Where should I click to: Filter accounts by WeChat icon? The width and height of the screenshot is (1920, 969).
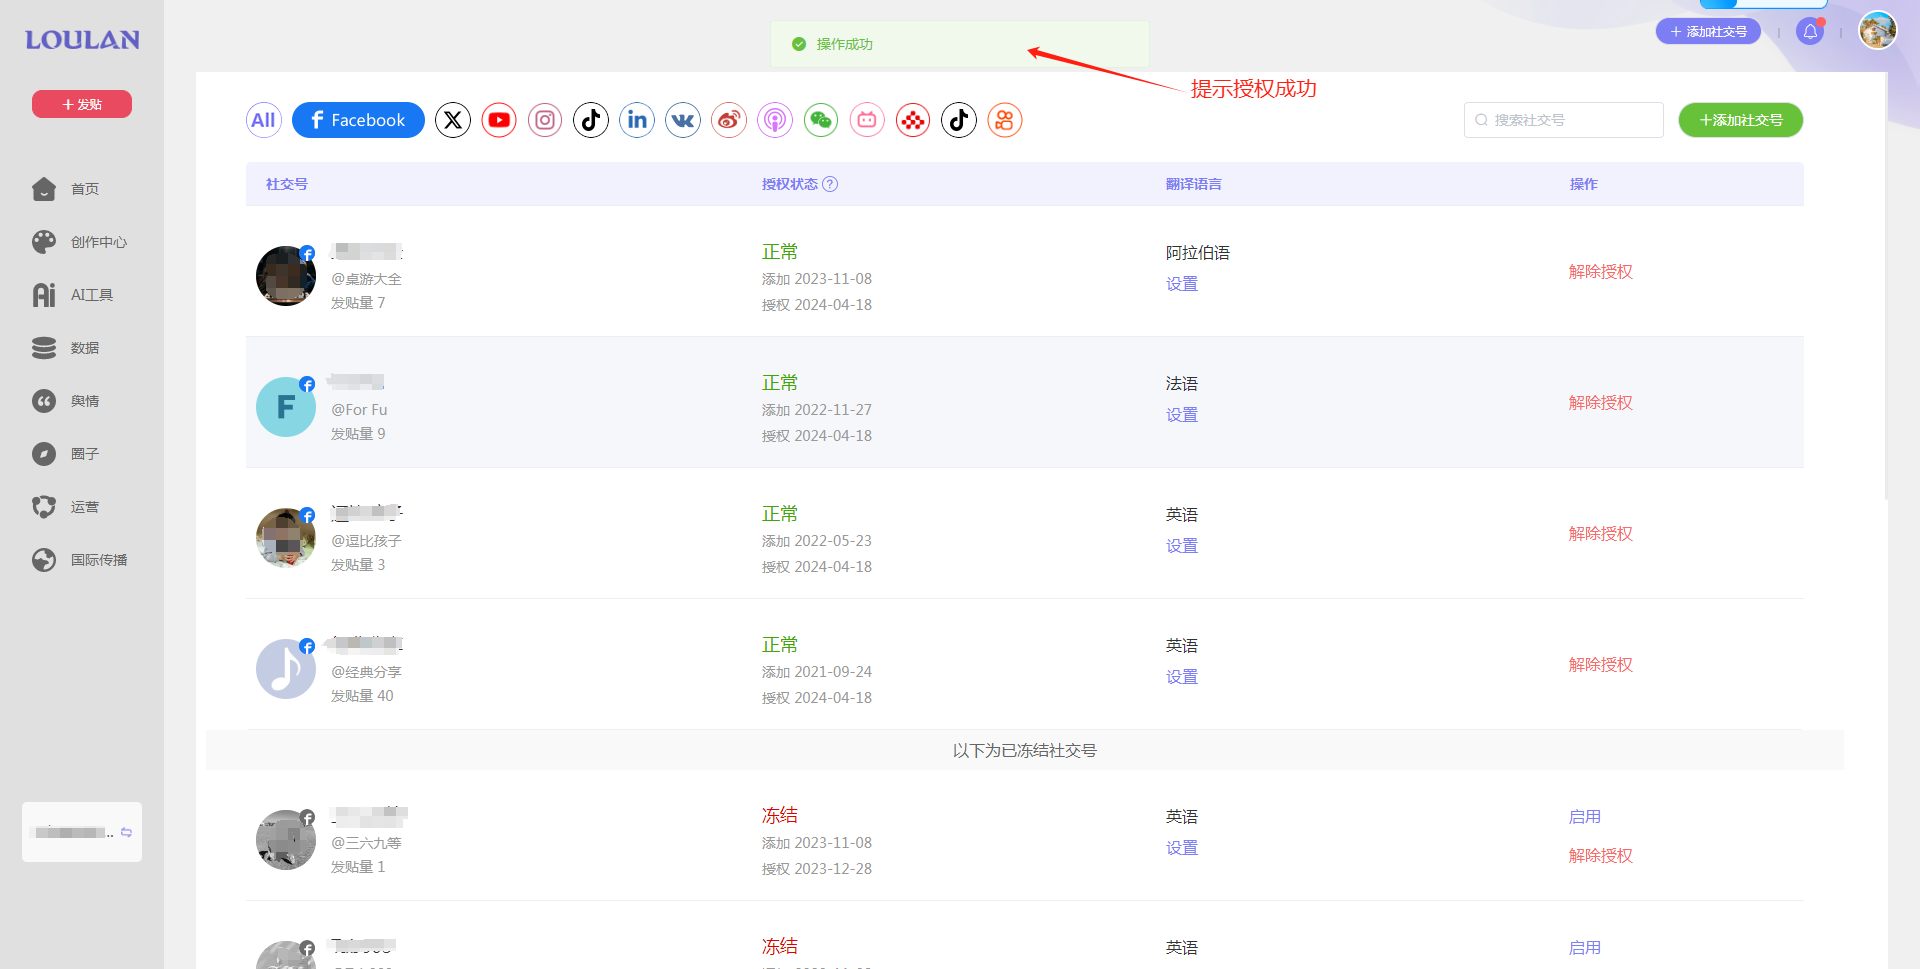coord(821,120)
